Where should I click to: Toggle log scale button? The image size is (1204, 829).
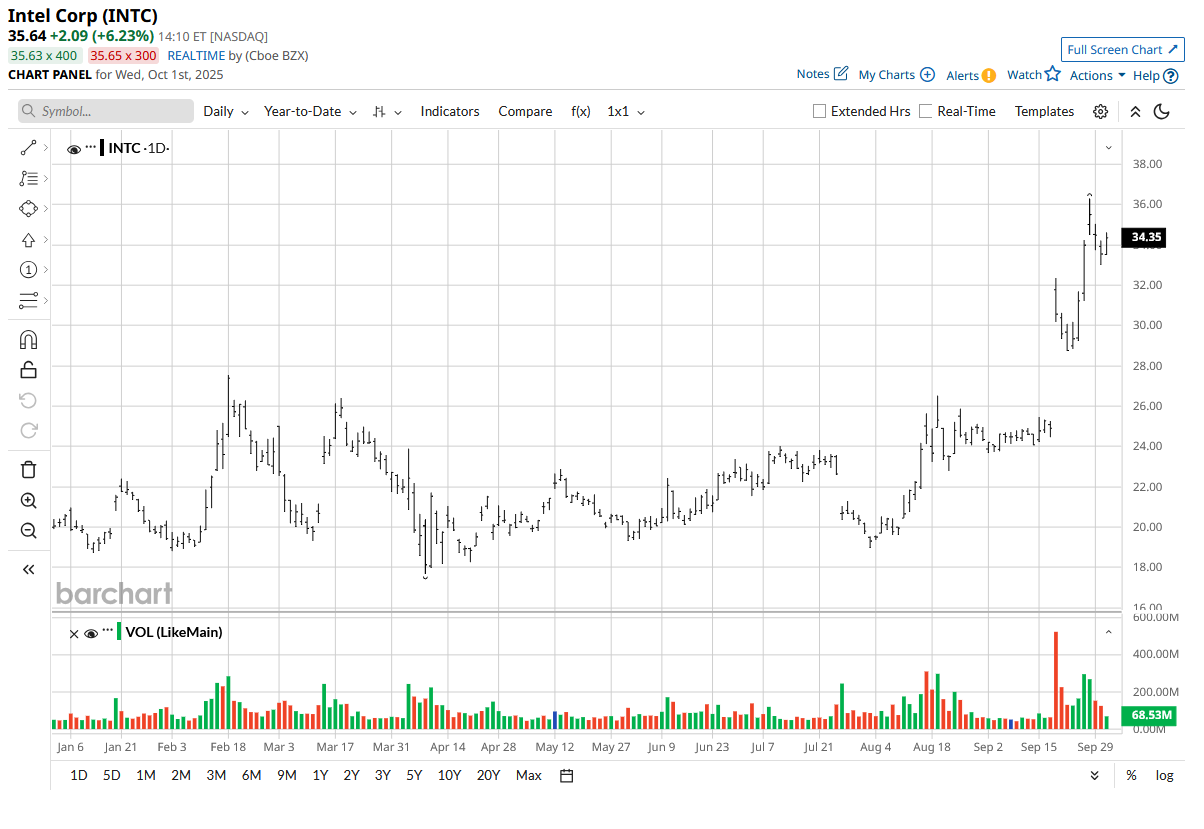(x=1164, y=775)
